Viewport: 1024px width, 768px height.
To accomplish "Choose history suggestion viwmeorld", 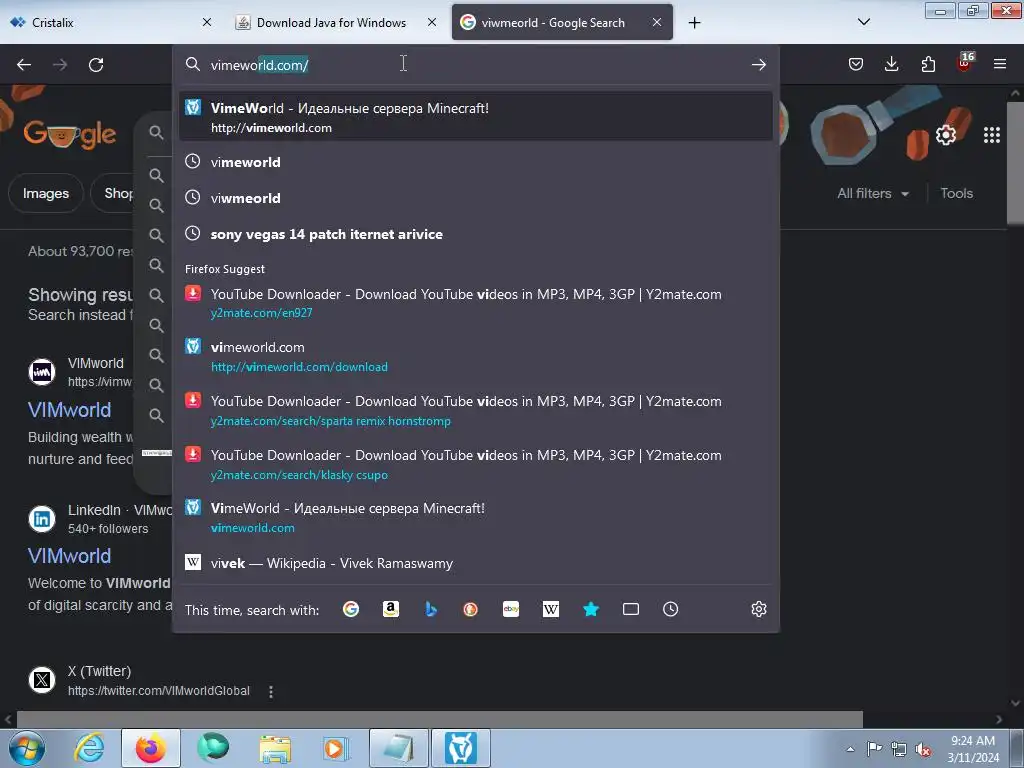I will tap(475, 198).
